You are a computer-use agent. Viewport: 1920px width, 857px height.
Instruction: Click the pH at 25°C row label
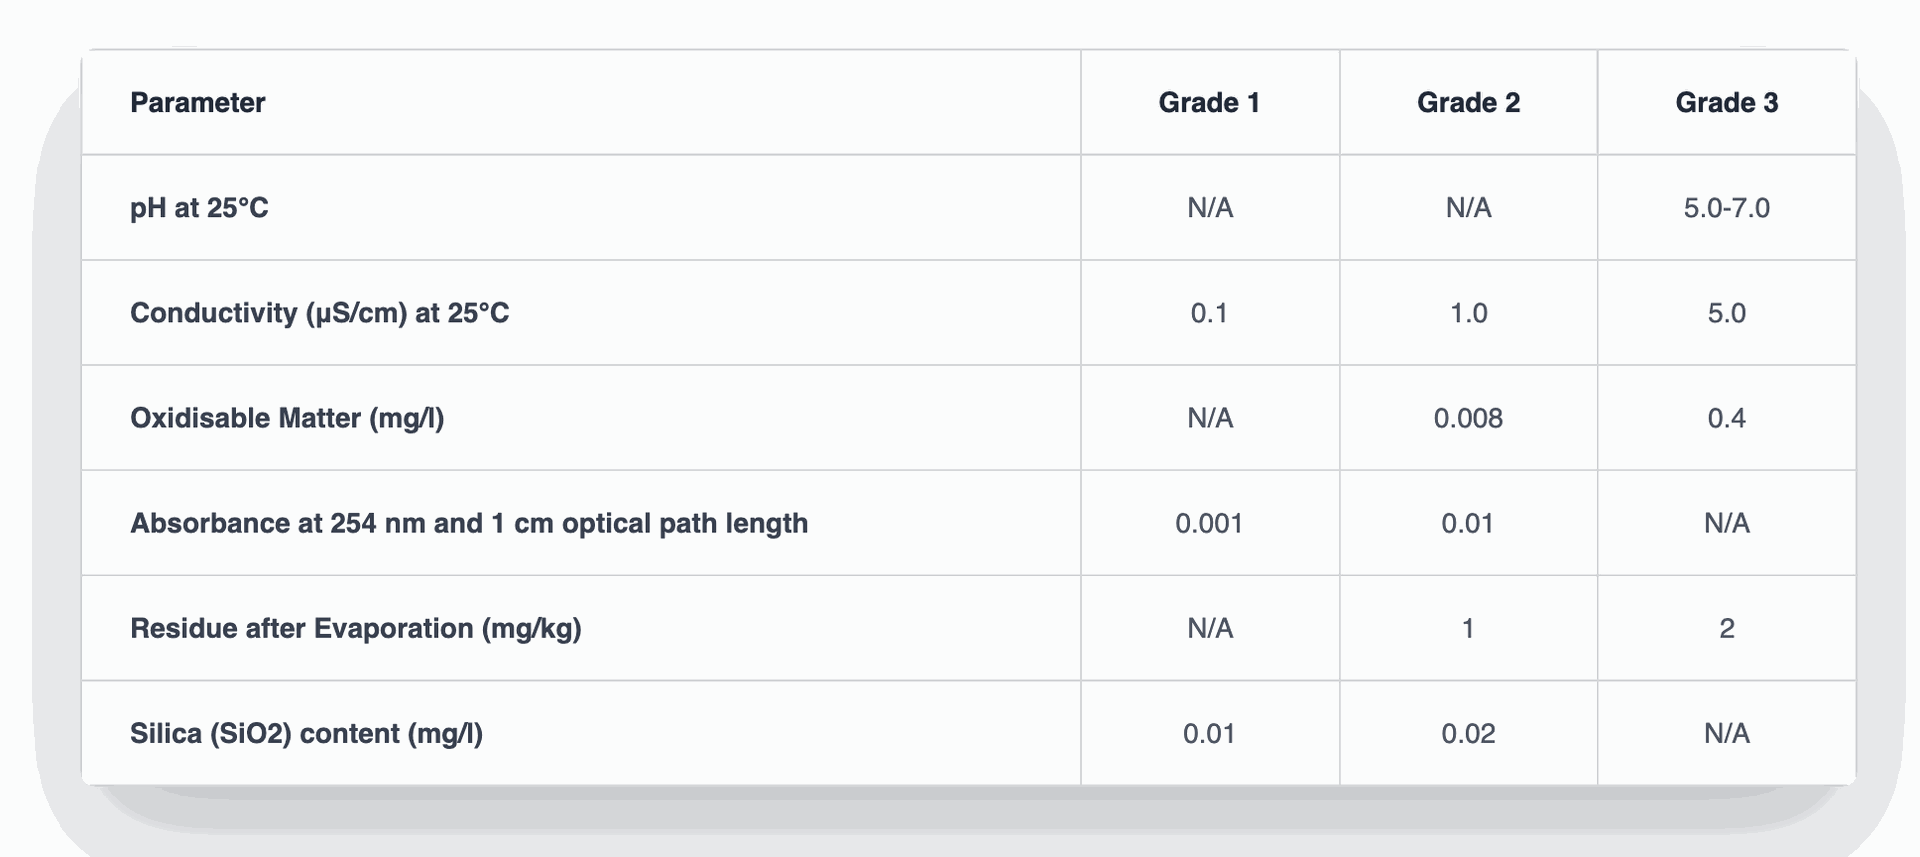[199, 208]
